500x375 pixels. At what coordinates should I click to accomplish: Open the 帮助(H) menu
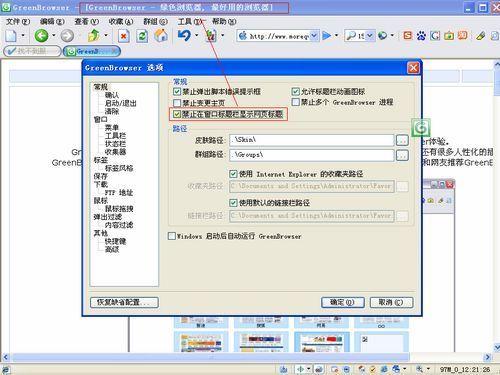[224, 22]
